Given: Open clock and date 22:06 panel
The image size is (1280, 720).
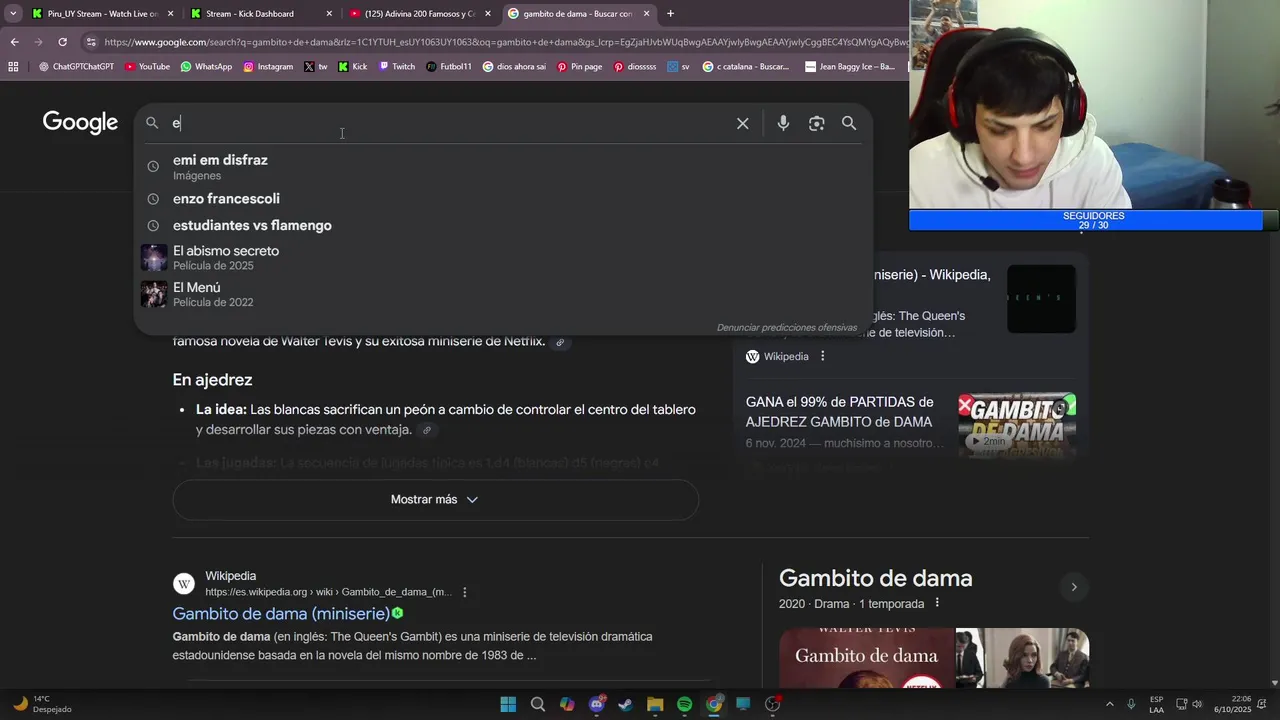Looking at the screenshot, I should point(1232,704).
